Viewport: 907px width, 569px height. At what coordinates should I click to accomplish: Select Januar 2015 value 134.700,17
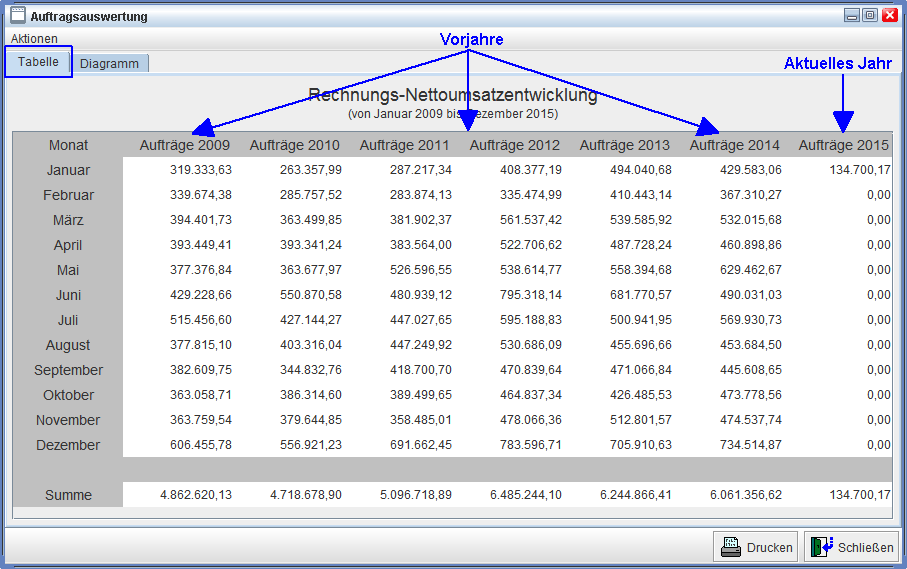[x=859, y=170]
